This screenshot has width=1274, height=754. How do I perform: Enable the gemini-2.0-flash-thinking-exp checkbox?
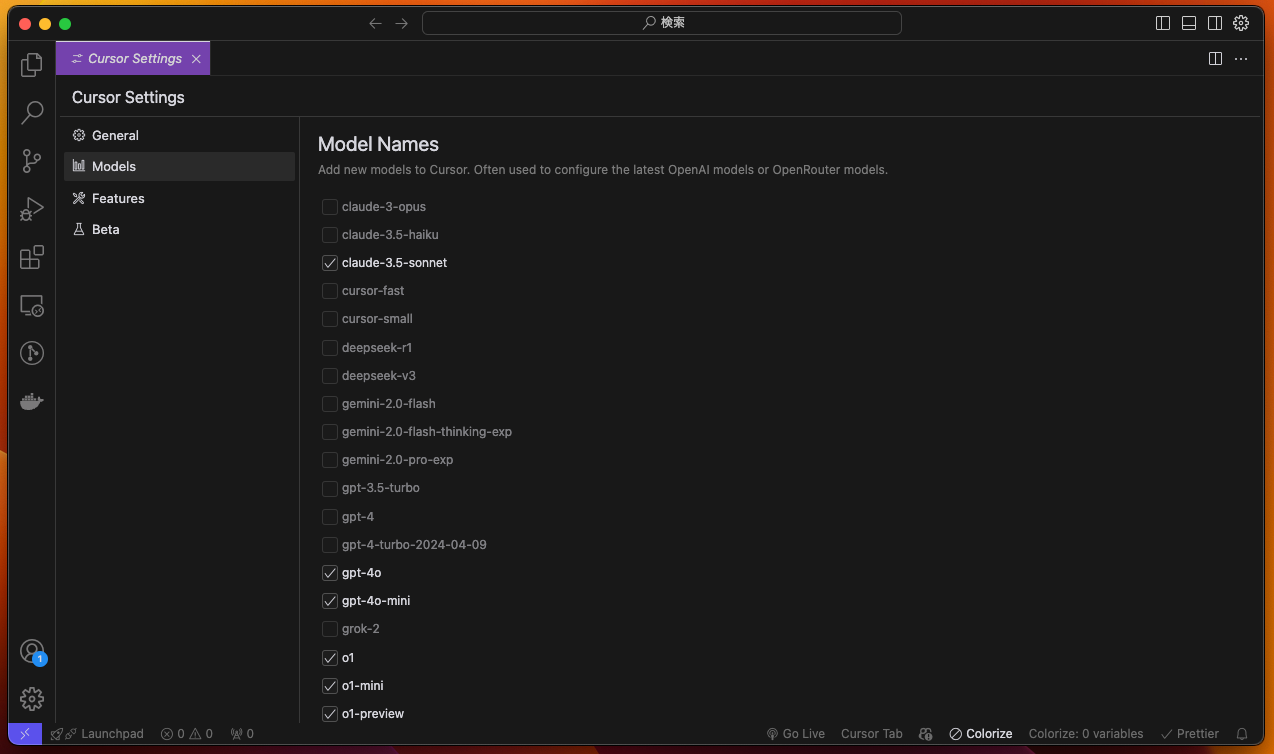pos(329,432)
